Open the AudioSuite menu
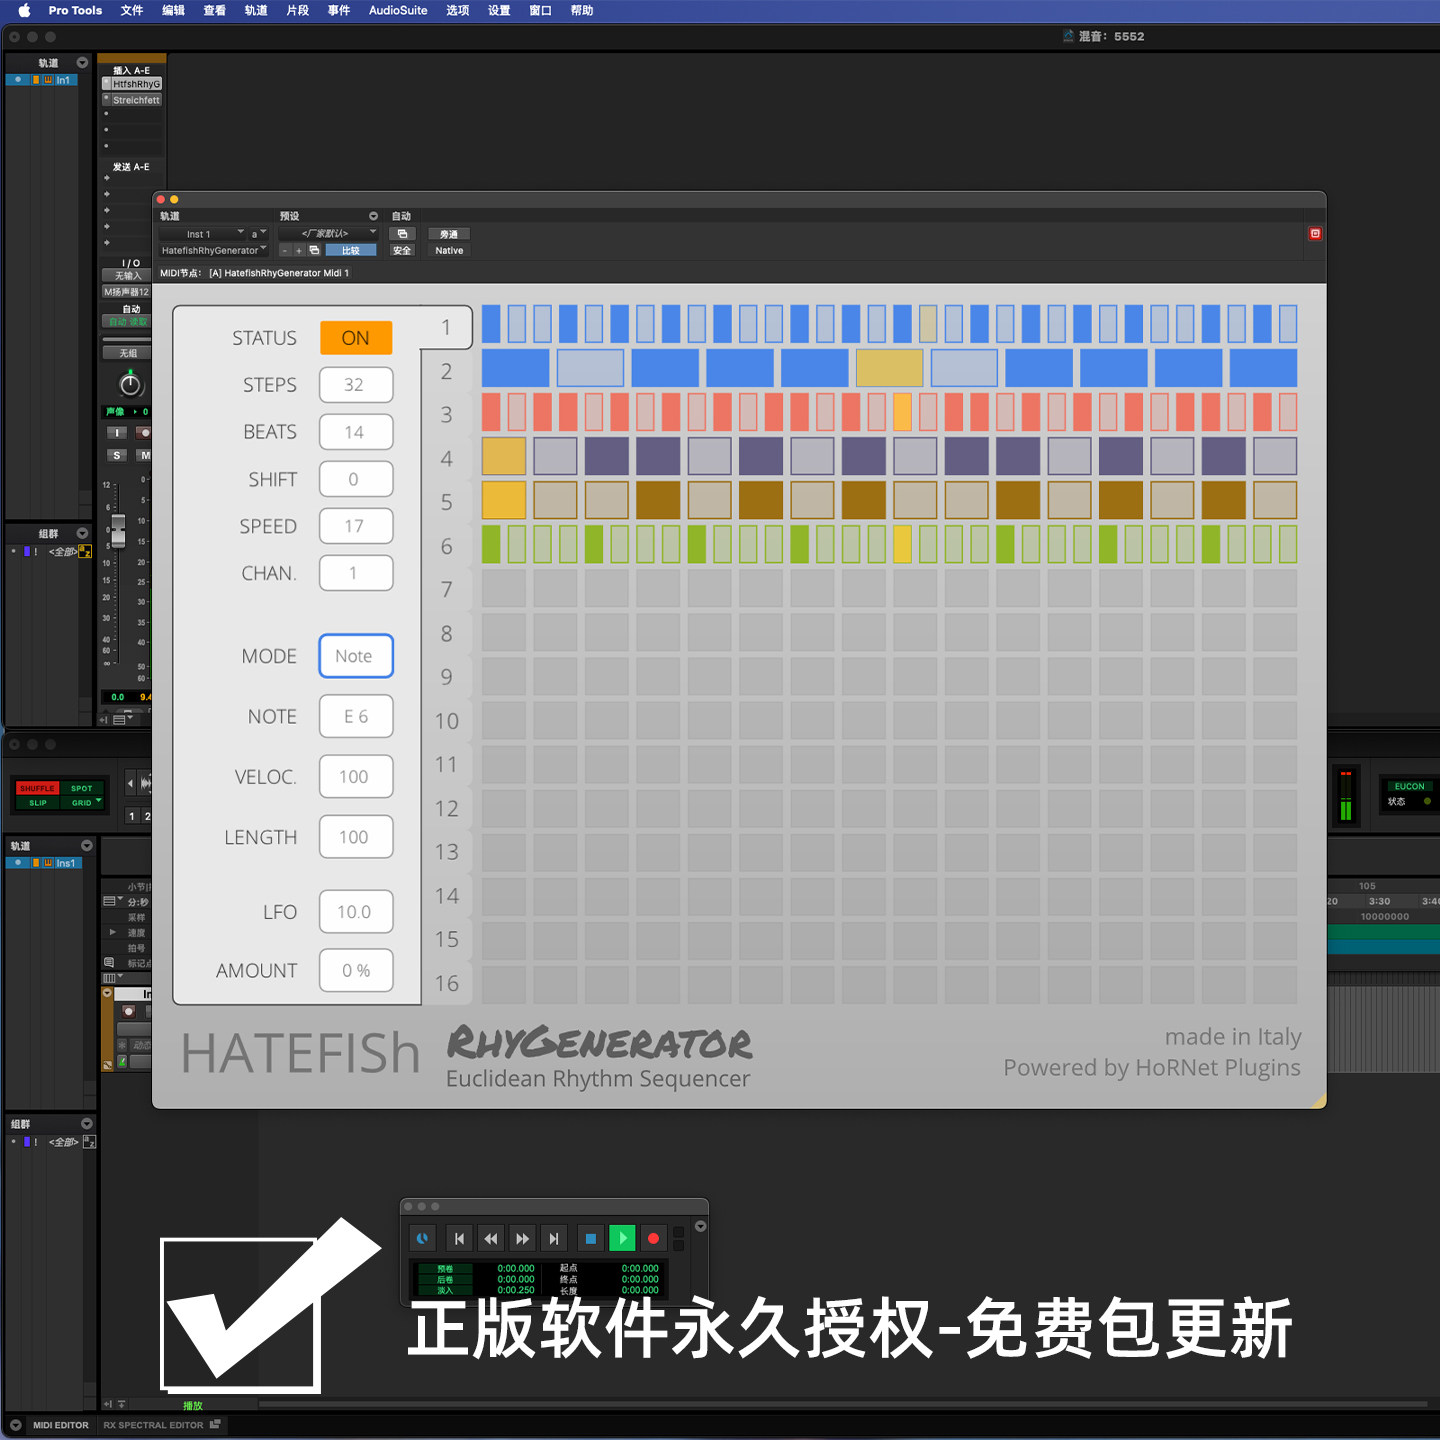The height and width of the screenshot is (1440, 1440). pos(398,10)
